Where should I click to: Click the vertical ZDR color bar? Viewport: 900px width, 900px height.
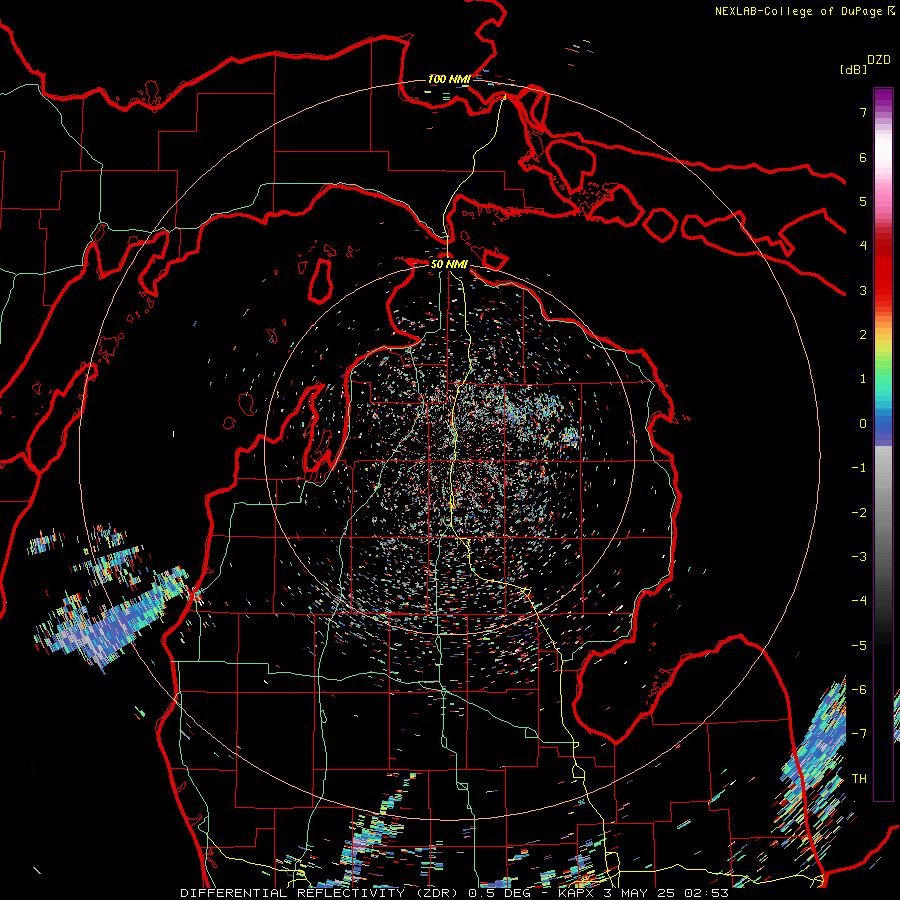[x=883, y=444]
